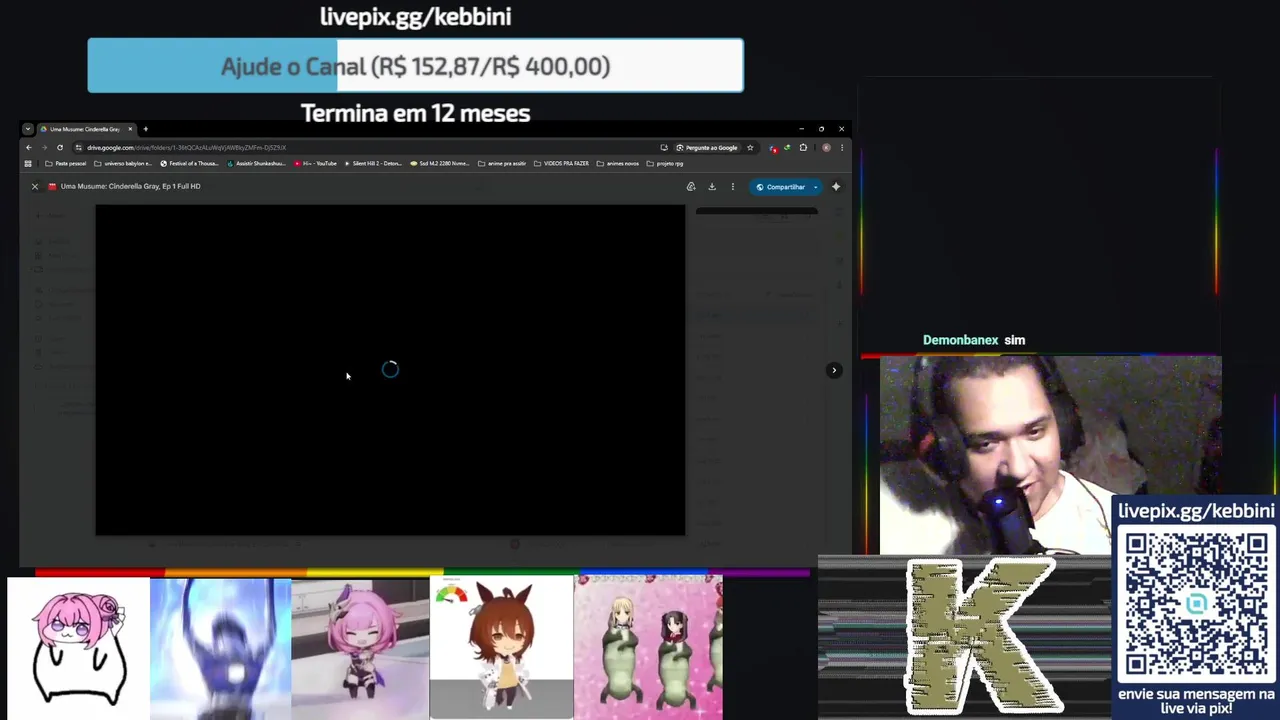The height and width of the screenshot is (720, 1280).
Task: Open the Assistir Shunkashuu bookmark
Action: click(x=256, y=163)
